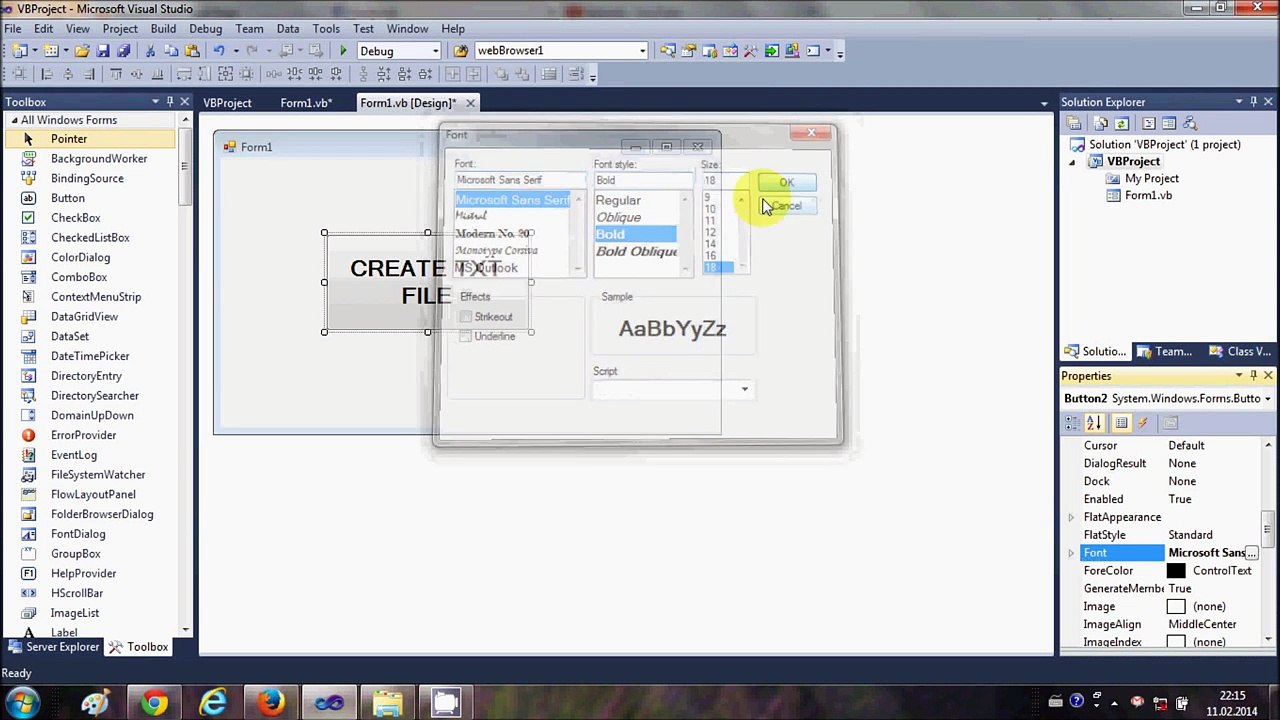Click the Font name input field
Viewport: 1280px width, 720px height.
coord(518,180)
